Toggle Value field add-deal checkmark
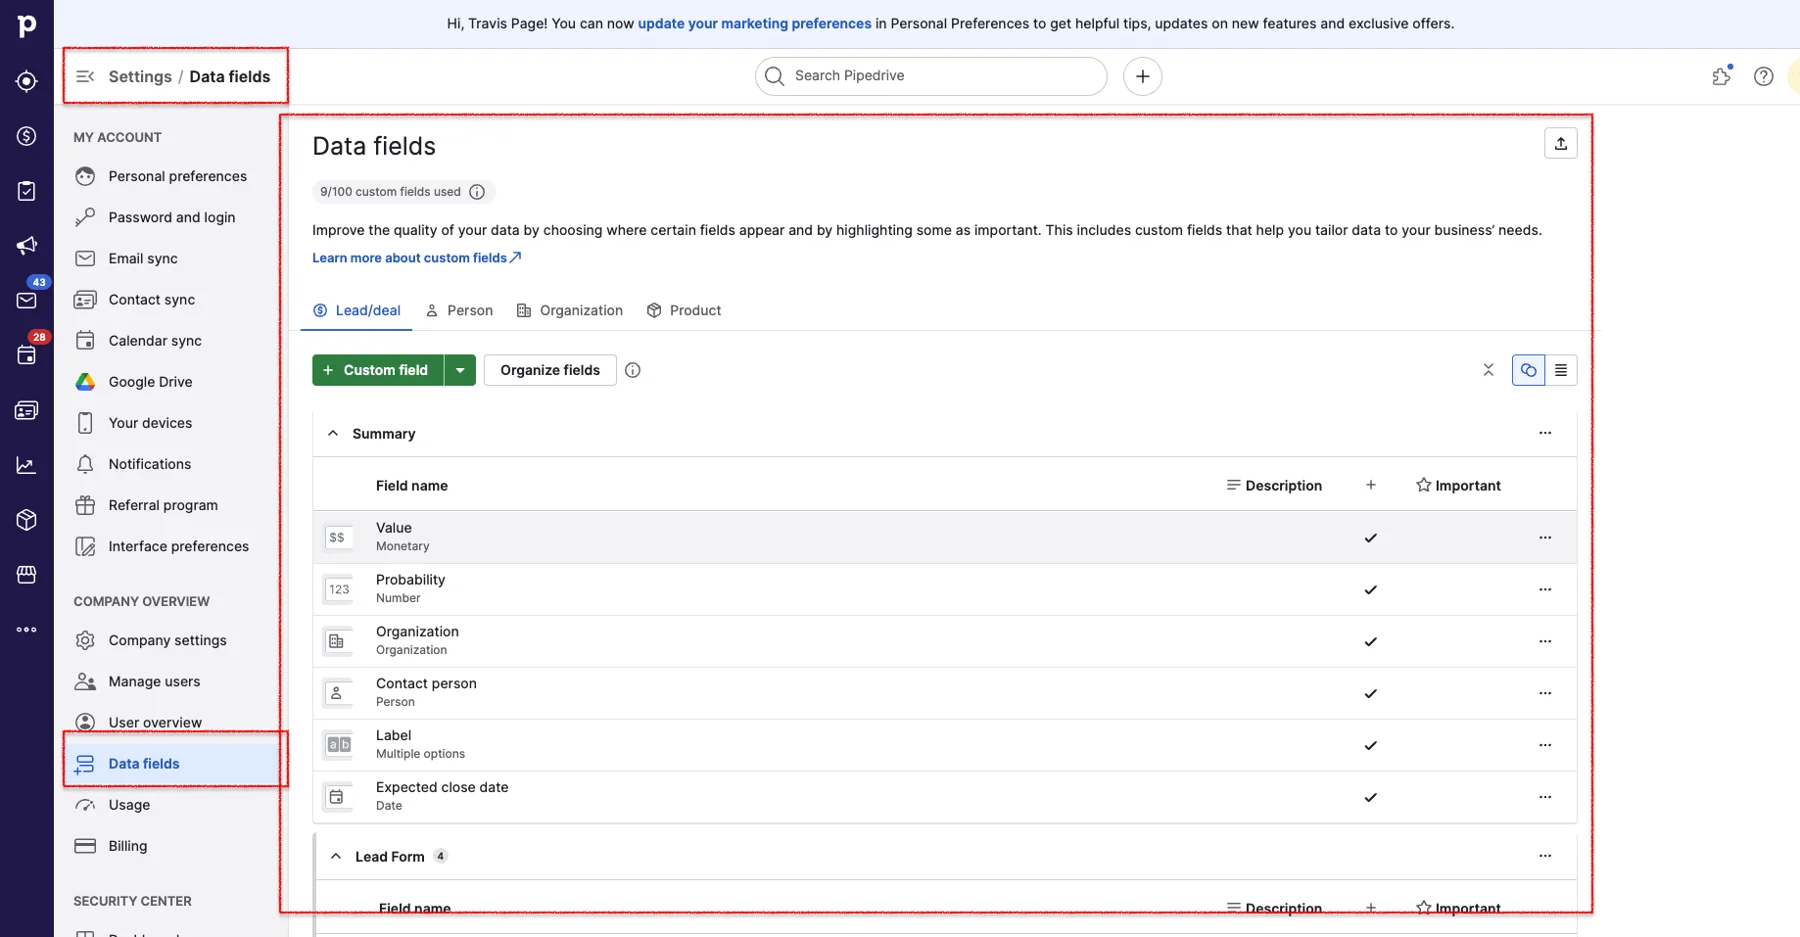This screenshot has height=937, width=1800. (x=1370, y=538)
